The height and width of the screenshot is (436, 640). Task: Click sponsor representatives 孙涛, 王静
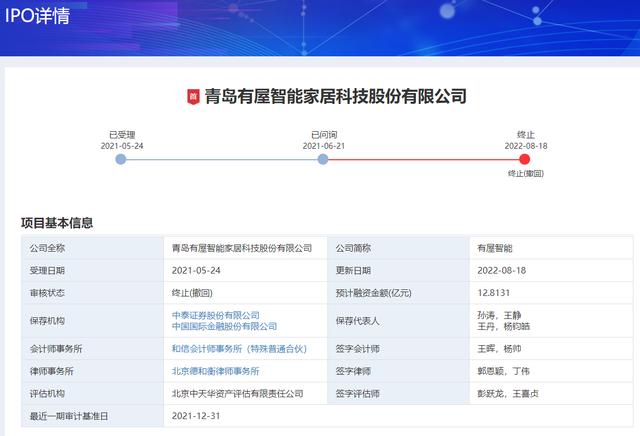click(499, 315)
